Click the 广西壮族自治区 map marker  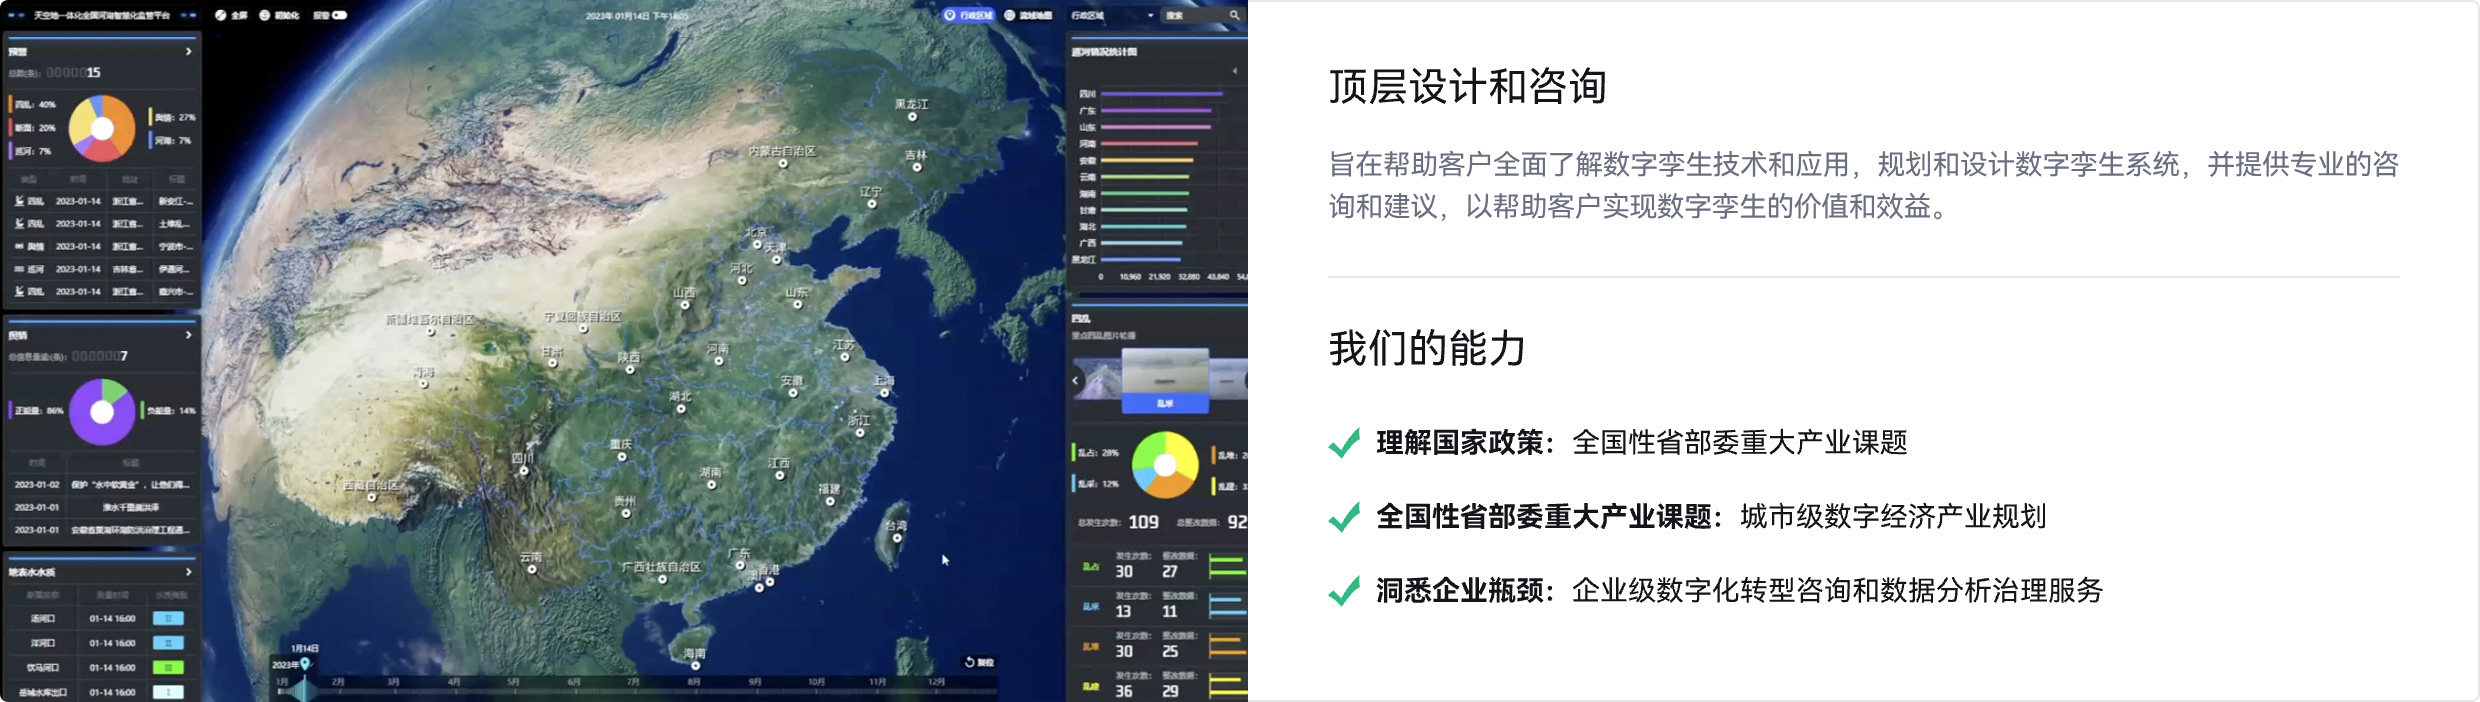tap(662, 579)
